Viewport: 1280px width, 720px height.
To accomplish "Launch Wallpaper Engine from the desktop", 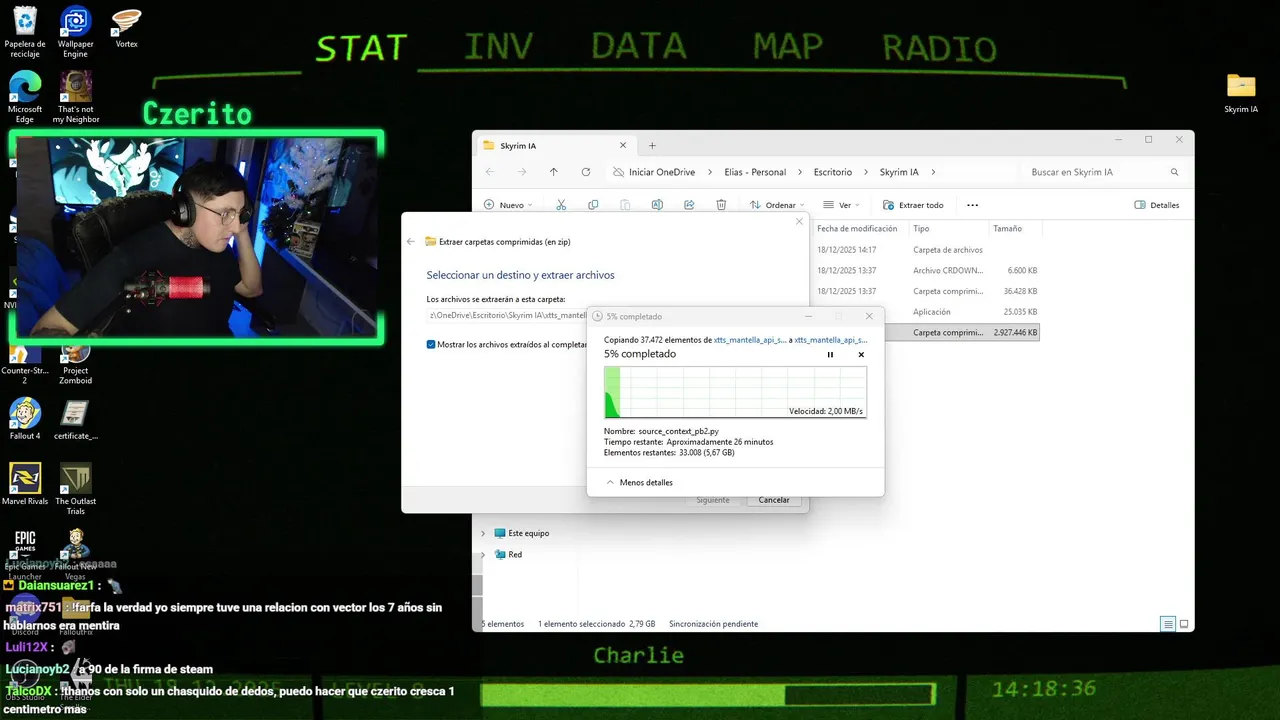I will pos(75,32).
